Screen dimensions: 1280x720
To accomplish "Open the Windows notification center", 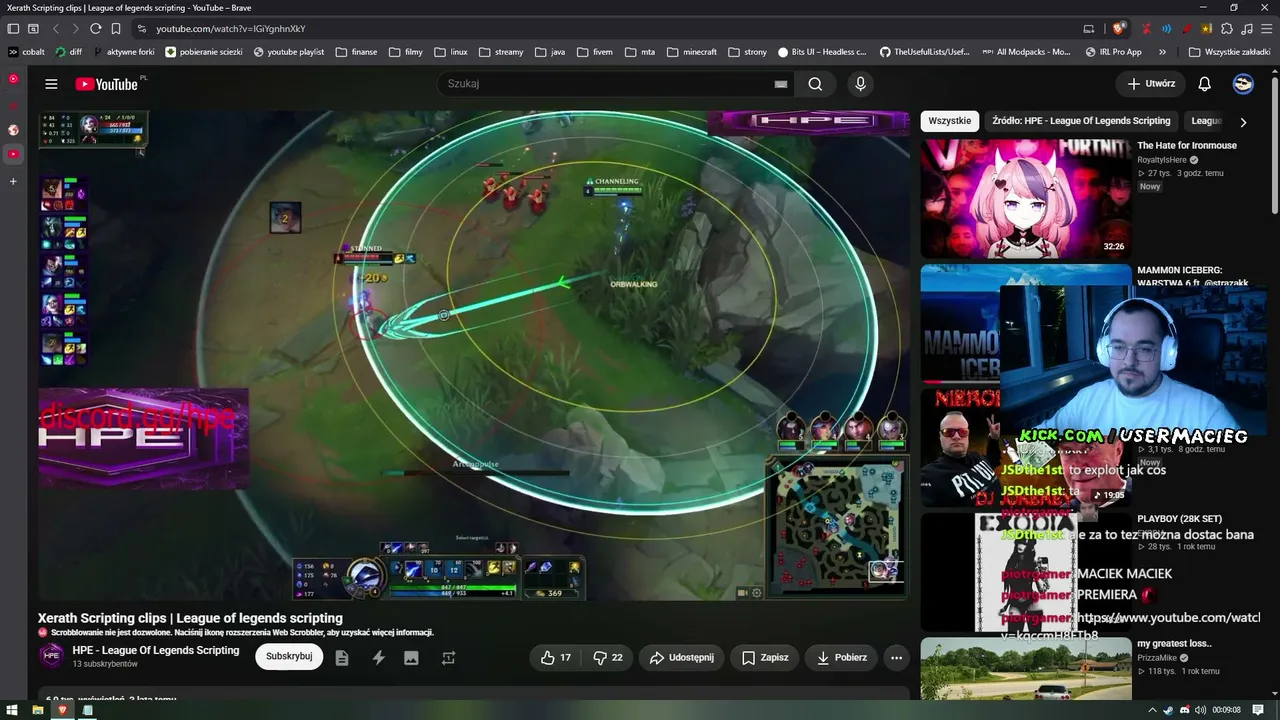I will (1258, 710).
